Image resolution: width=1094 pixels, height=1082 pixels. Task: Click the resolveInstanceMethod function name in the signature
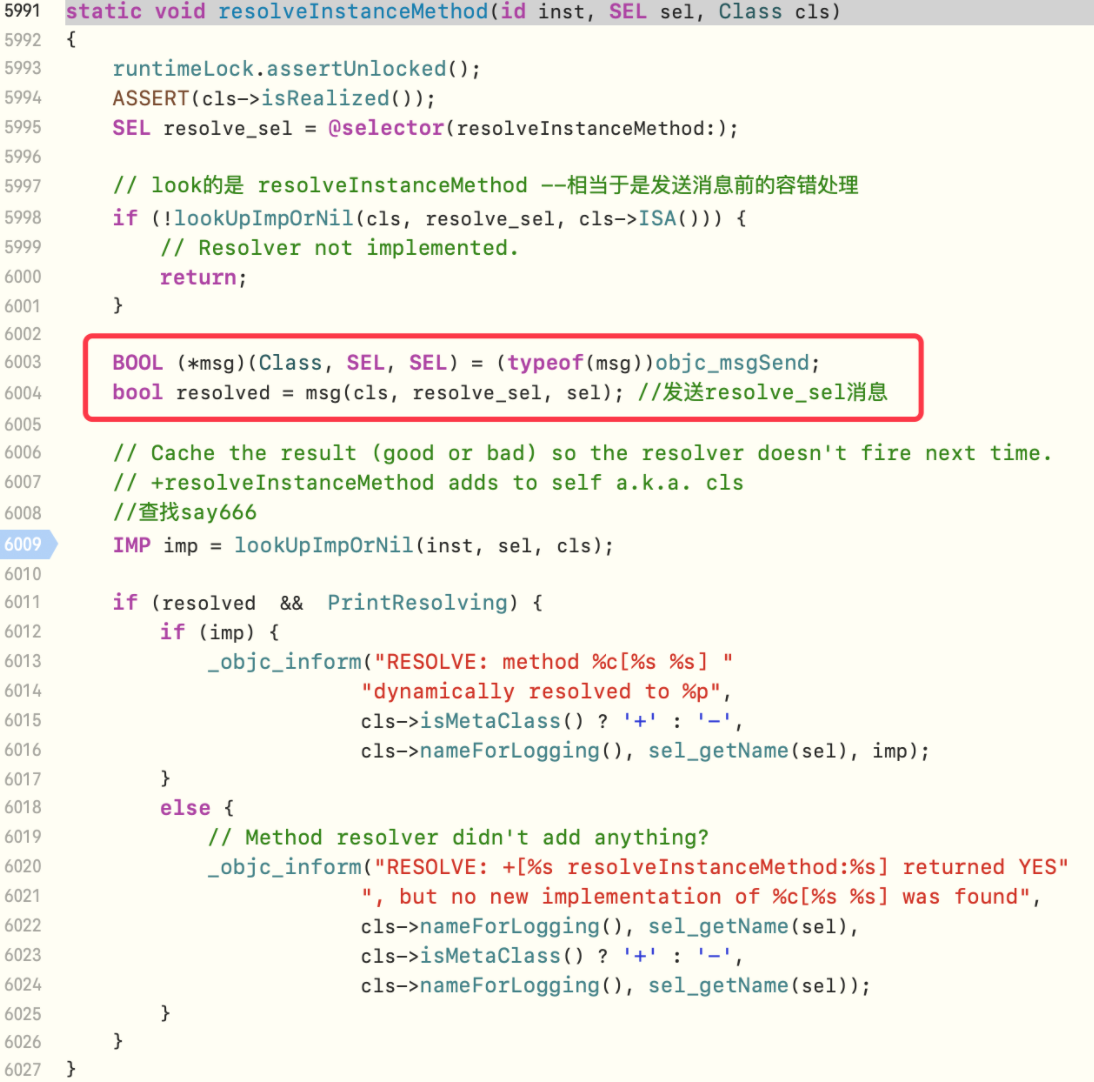(353, 11)
